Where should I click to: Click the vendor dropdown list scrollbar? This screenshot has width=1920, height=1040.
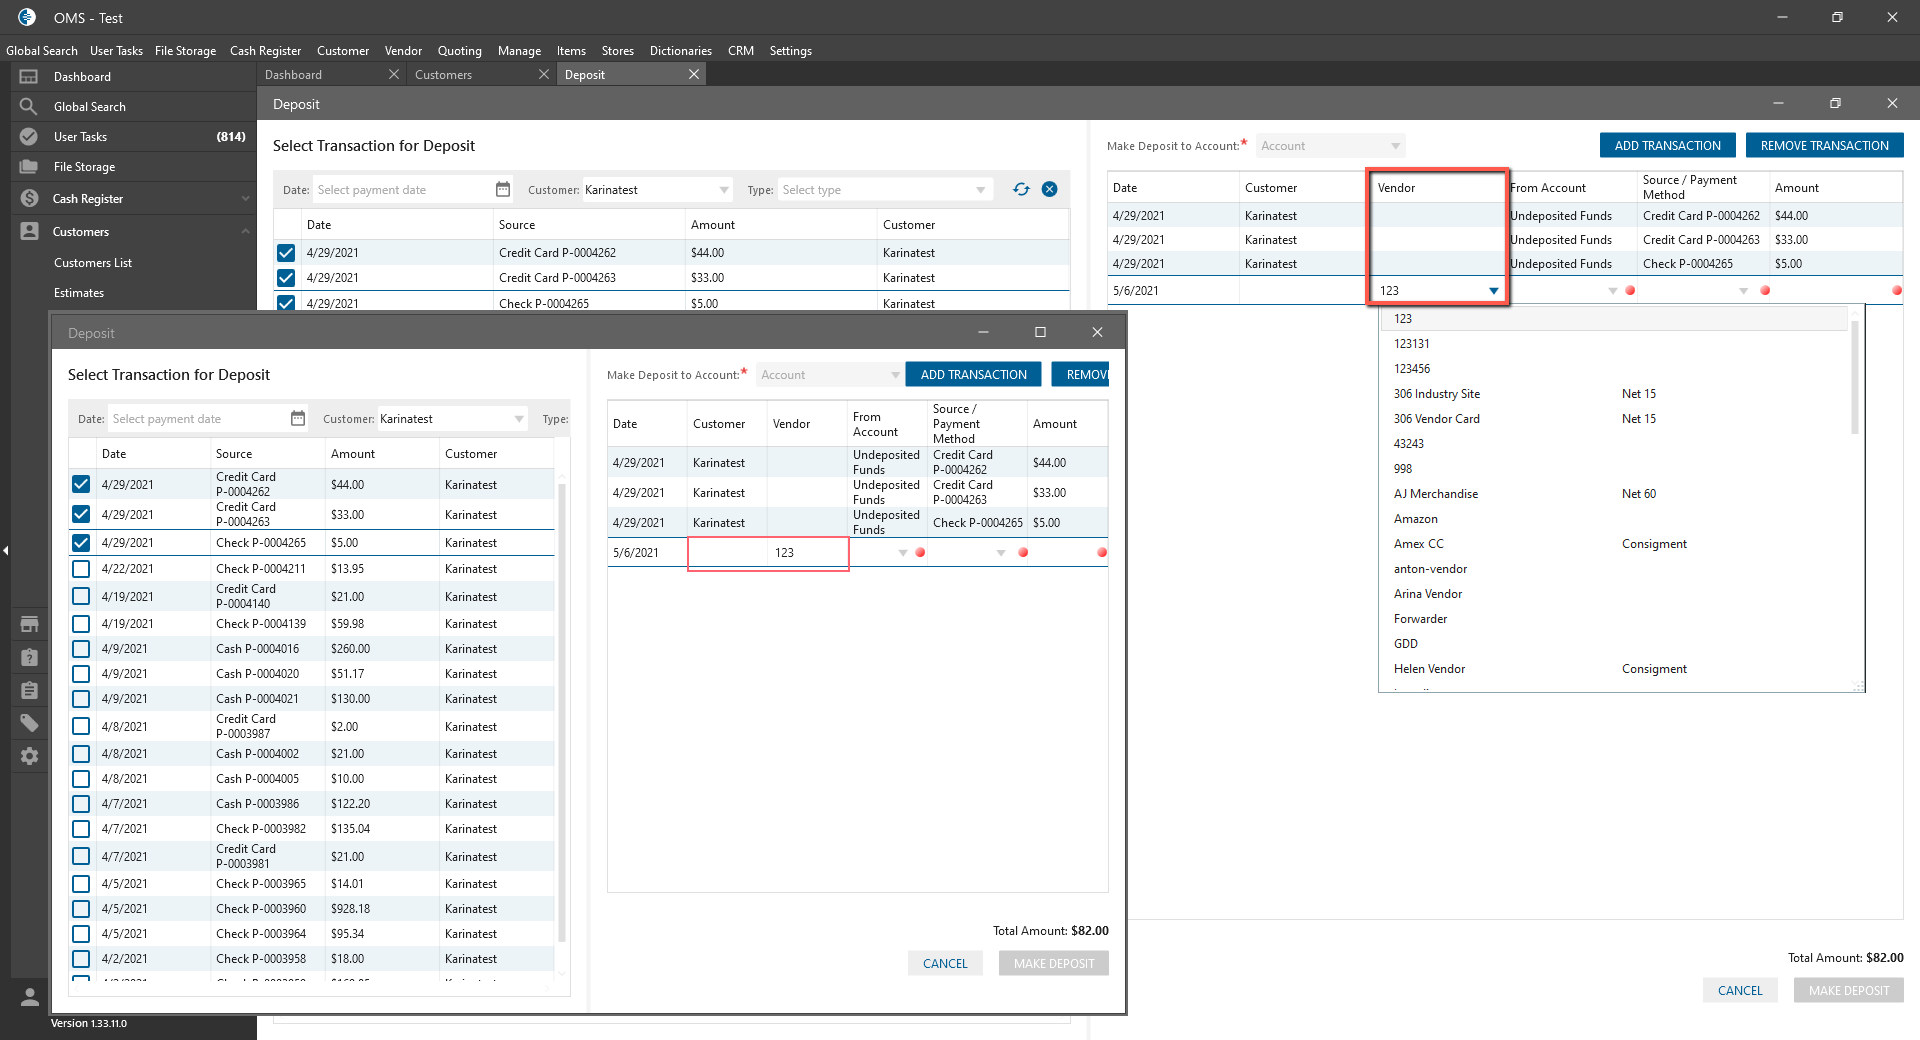pyautogui.click(x=1855, y=380)
